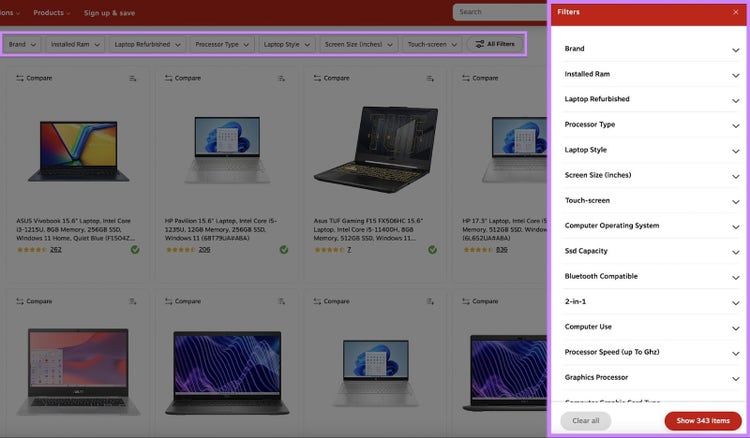Expand Graphics Processor filter section
750x438 pixels.
(651, 378)
